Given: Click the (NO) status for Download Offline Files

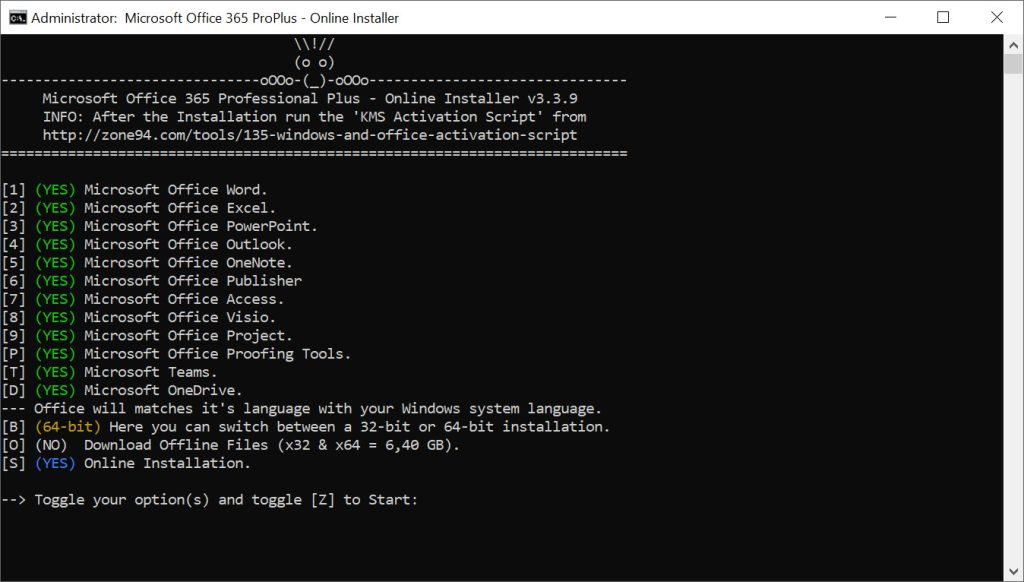Looking at the screenshot, I should tap(51, 445).
